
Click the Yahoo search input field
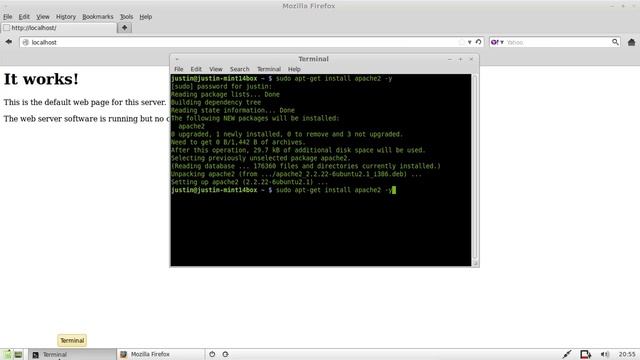coord(557,42)
